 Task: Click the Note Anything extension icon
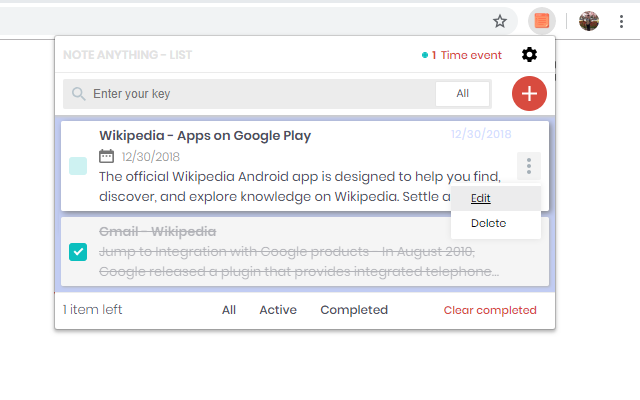tap(541, 21)
